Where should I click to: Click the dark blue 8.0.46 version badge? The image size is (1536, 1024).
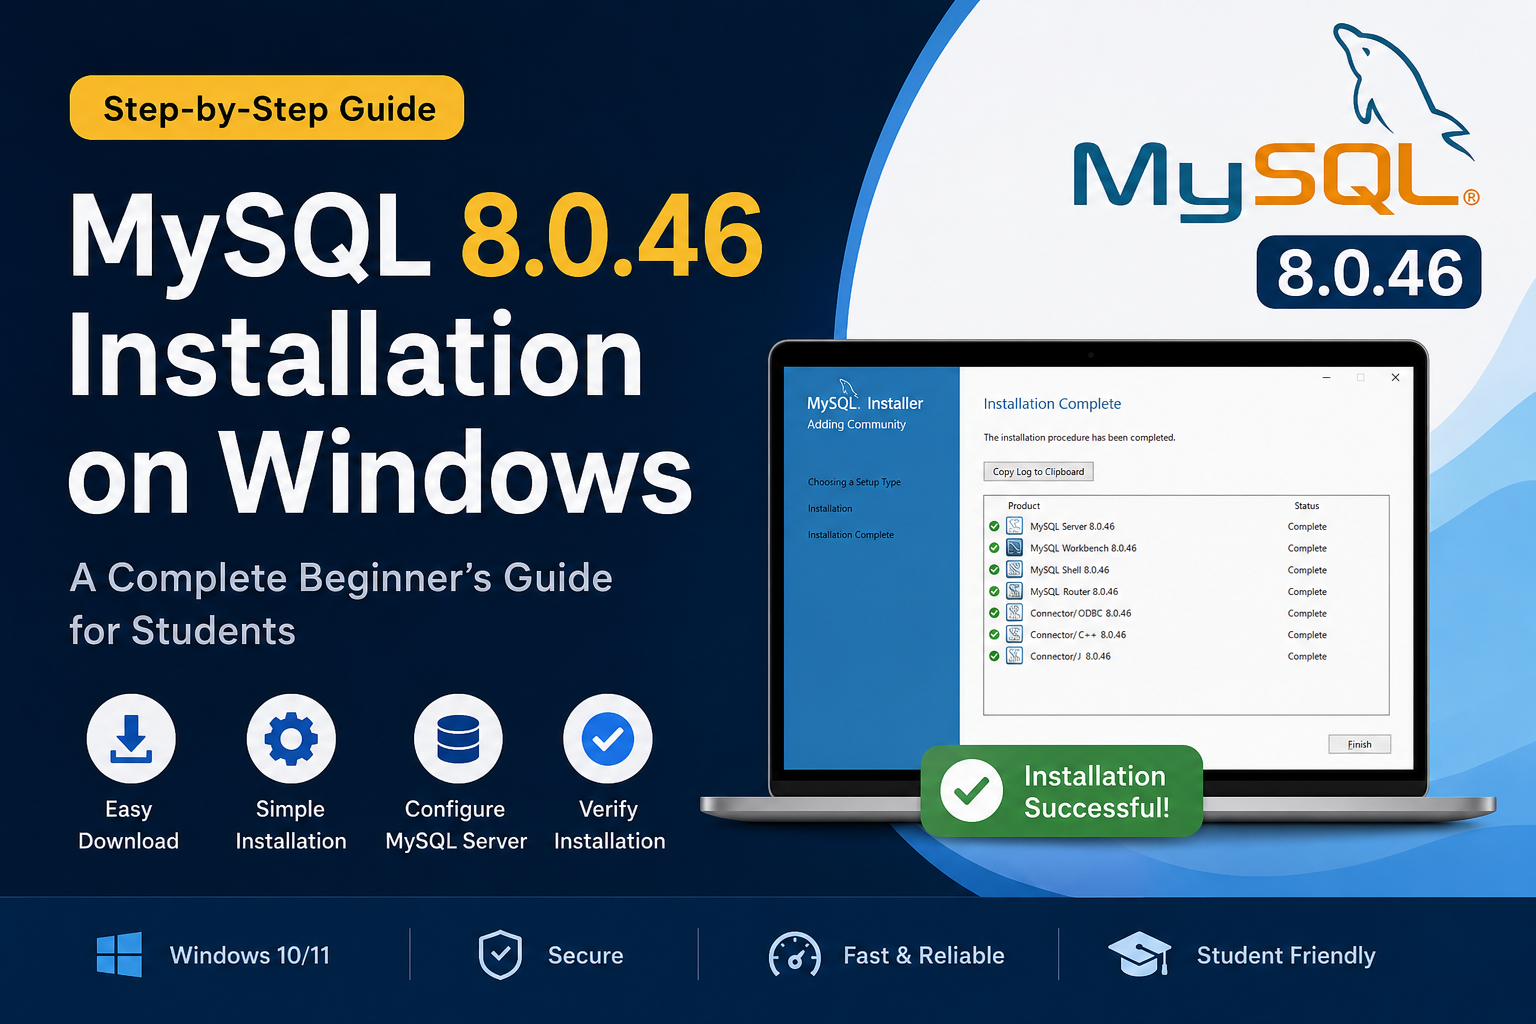point(1369,272)
